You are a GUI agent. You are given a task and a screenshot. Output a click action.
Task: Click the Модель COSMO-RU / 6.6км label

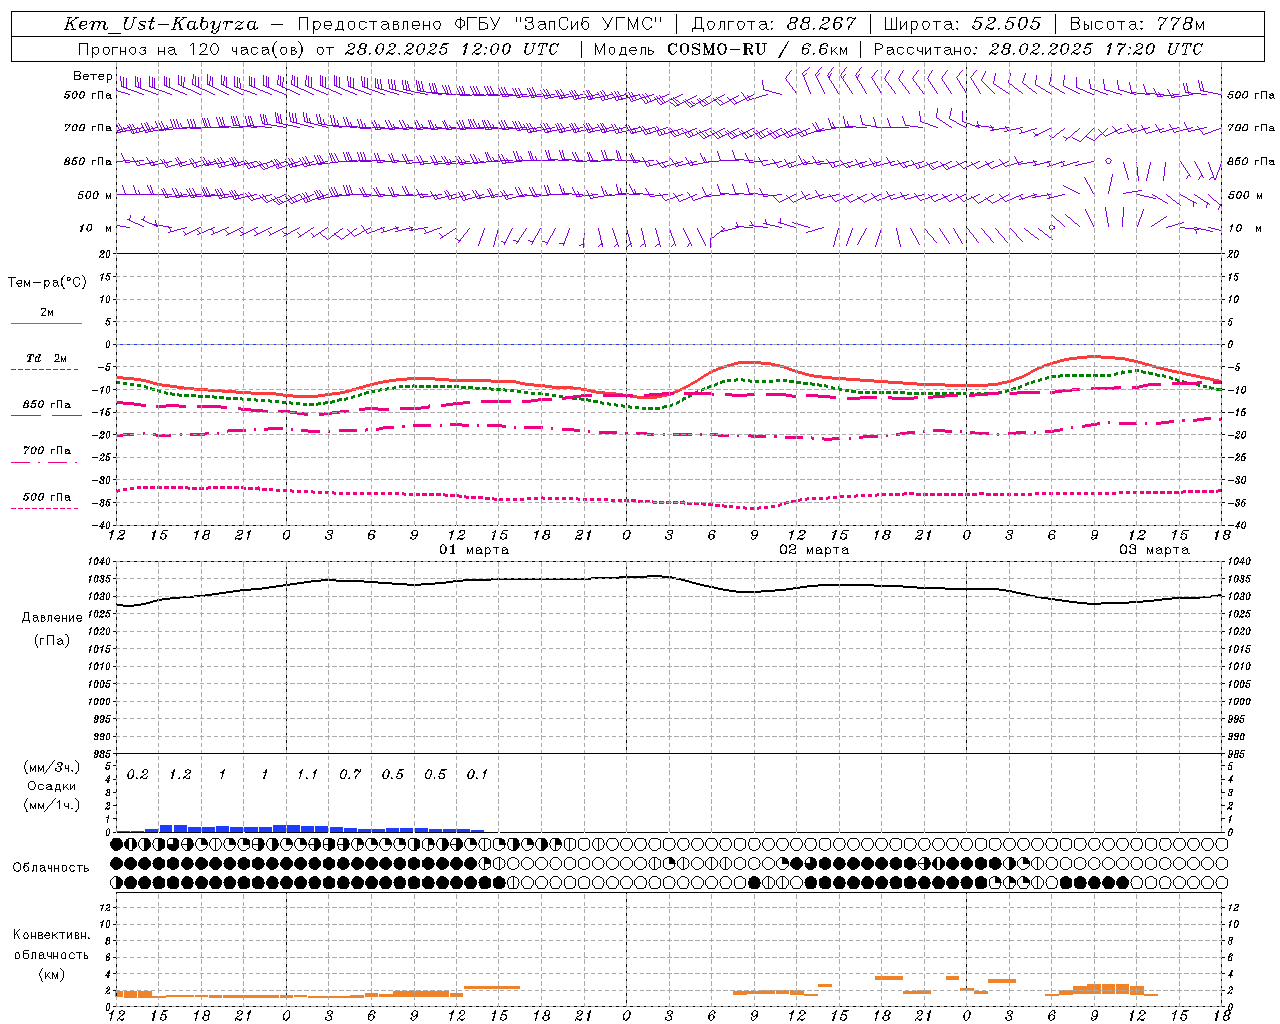(720, 49)
